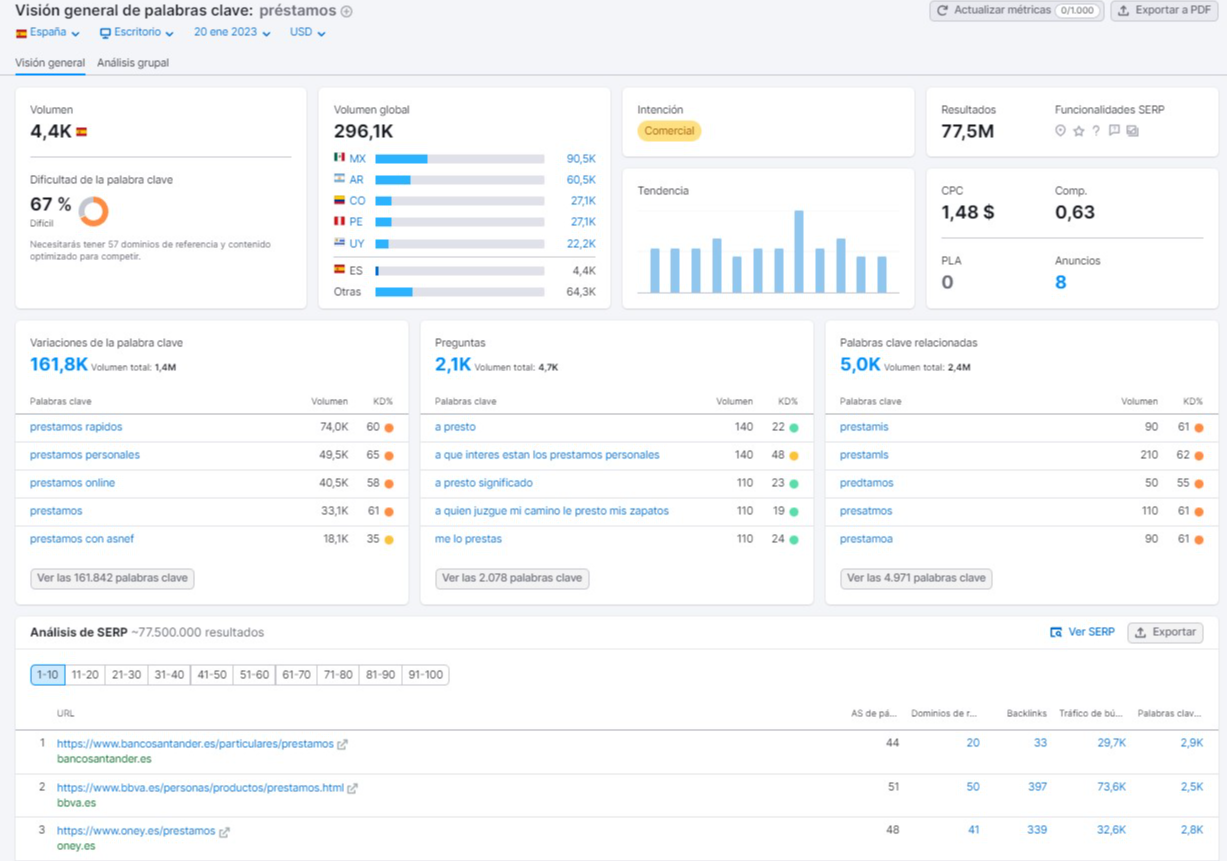Select SERP results page 81-90
This screenshot has height=861, width=1227.
tap(380, 675)
